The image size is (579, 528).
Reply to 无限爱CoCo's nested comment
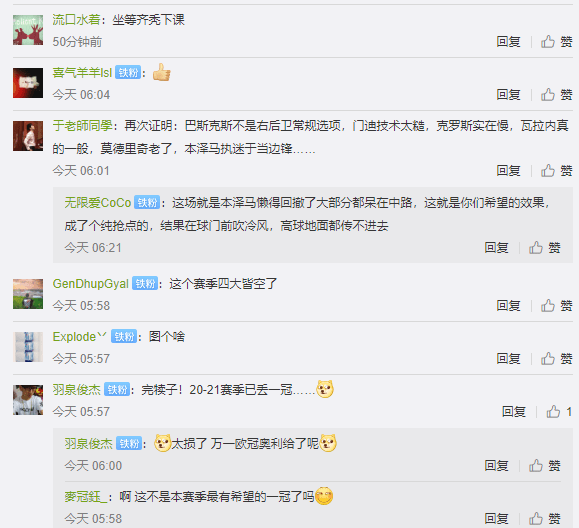point(497,248)
